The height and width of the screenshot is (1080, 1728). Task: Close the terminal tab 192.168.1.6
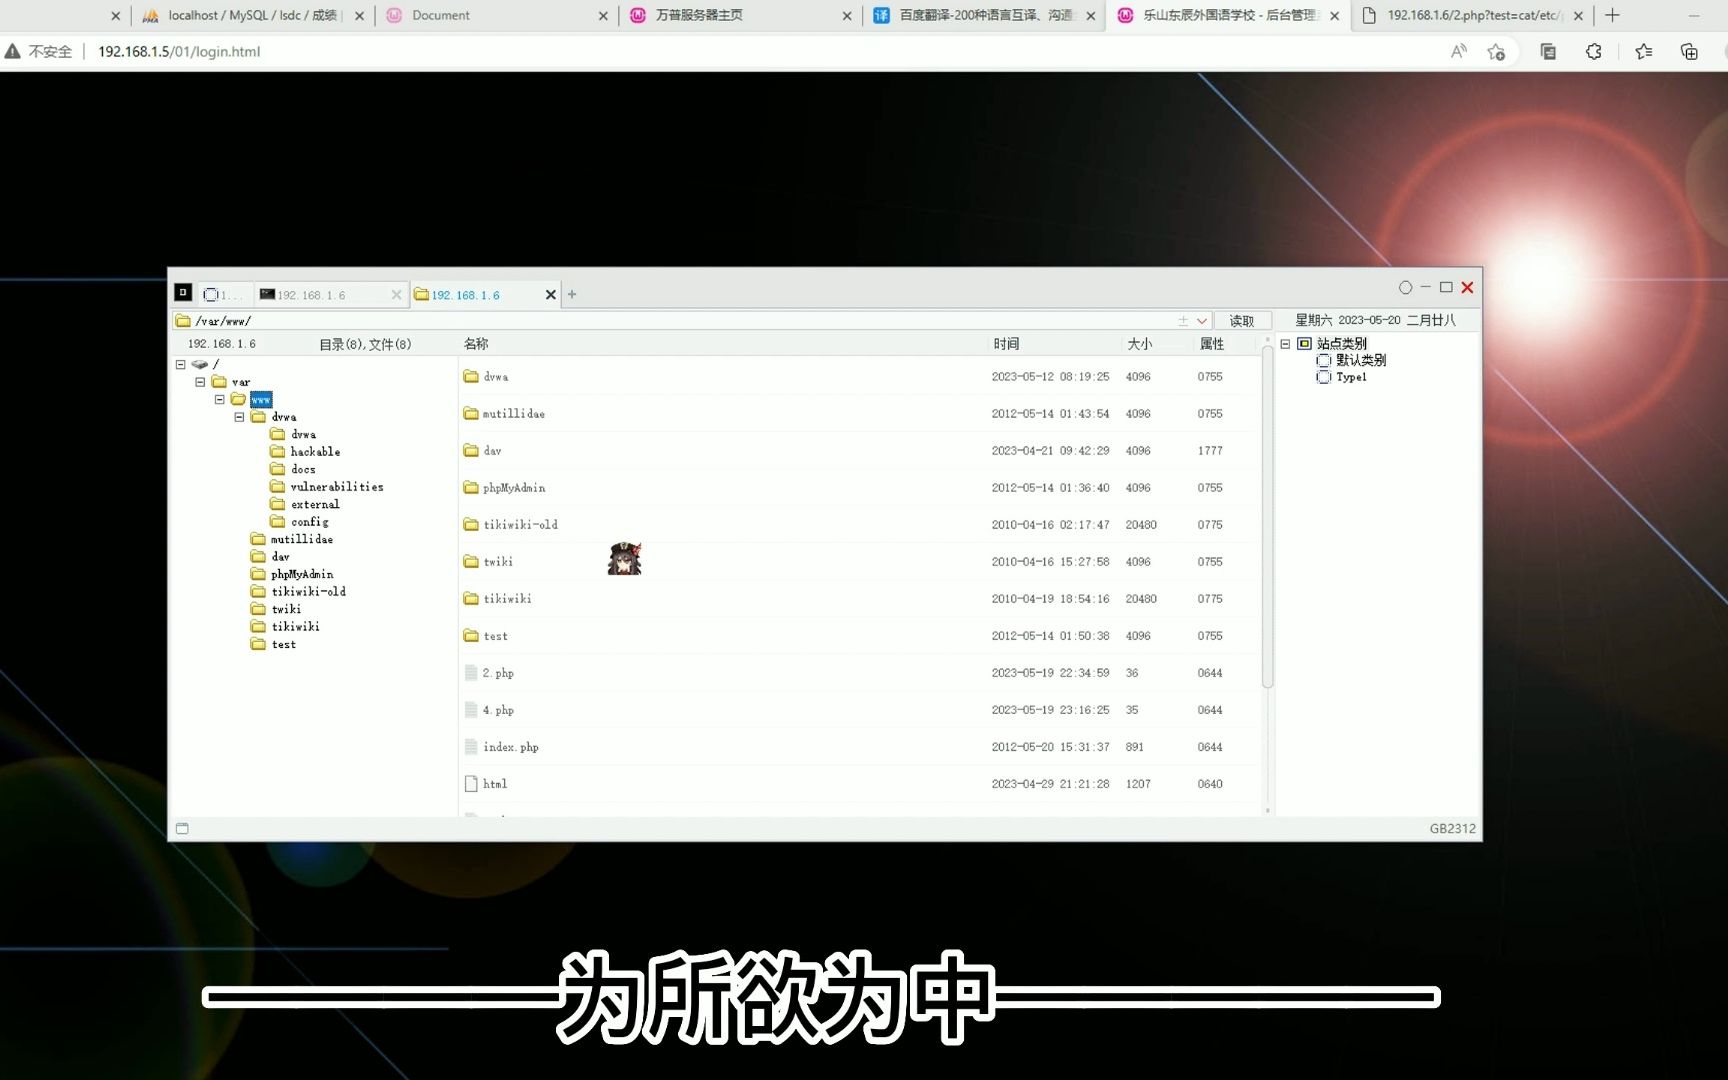pyautogui.click(x=396, y=295)
